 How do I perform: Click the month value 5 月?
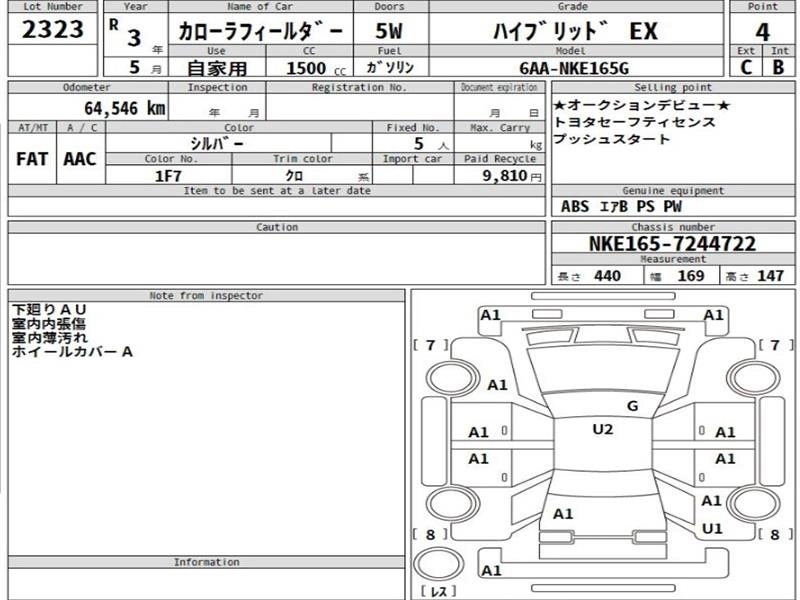click(x=145, y=67)
